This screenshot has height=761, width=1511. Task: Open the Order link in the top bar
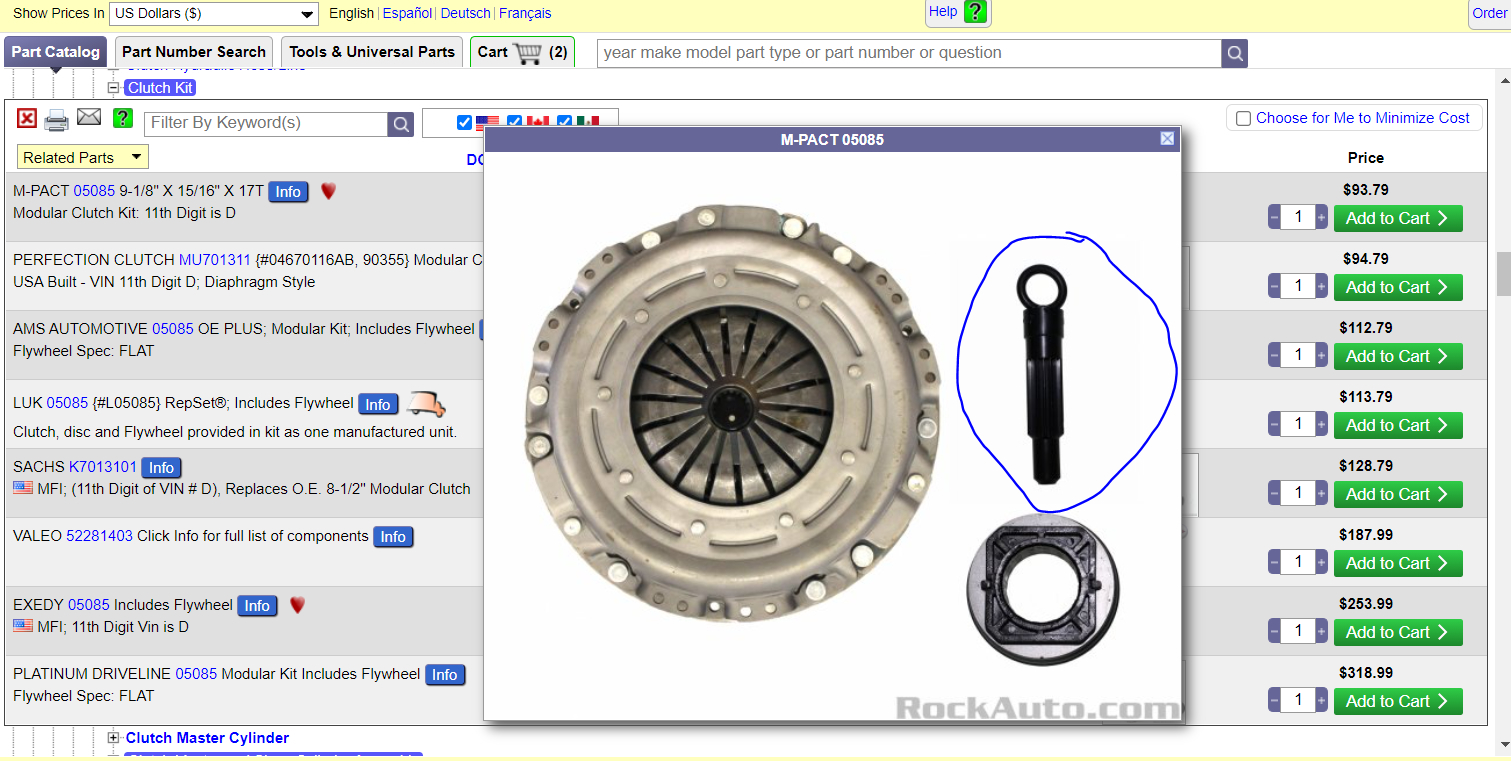point(1489,13)
